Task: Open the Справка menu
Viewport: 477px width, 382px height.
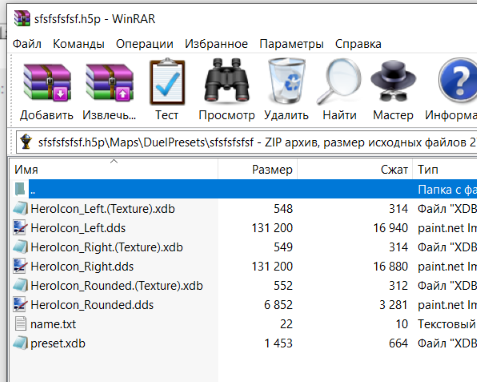Action: [x=358, y=44]
